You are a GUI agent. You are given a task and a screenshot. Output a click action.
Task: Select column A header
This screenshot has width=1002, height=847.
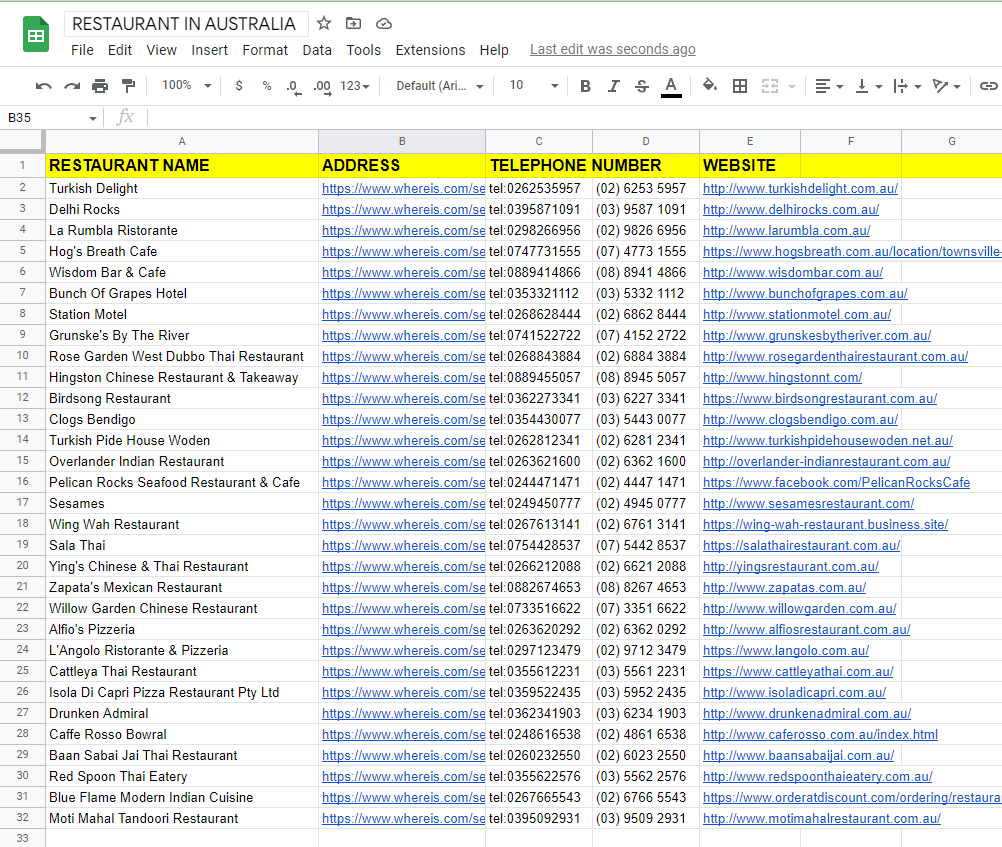182,141
